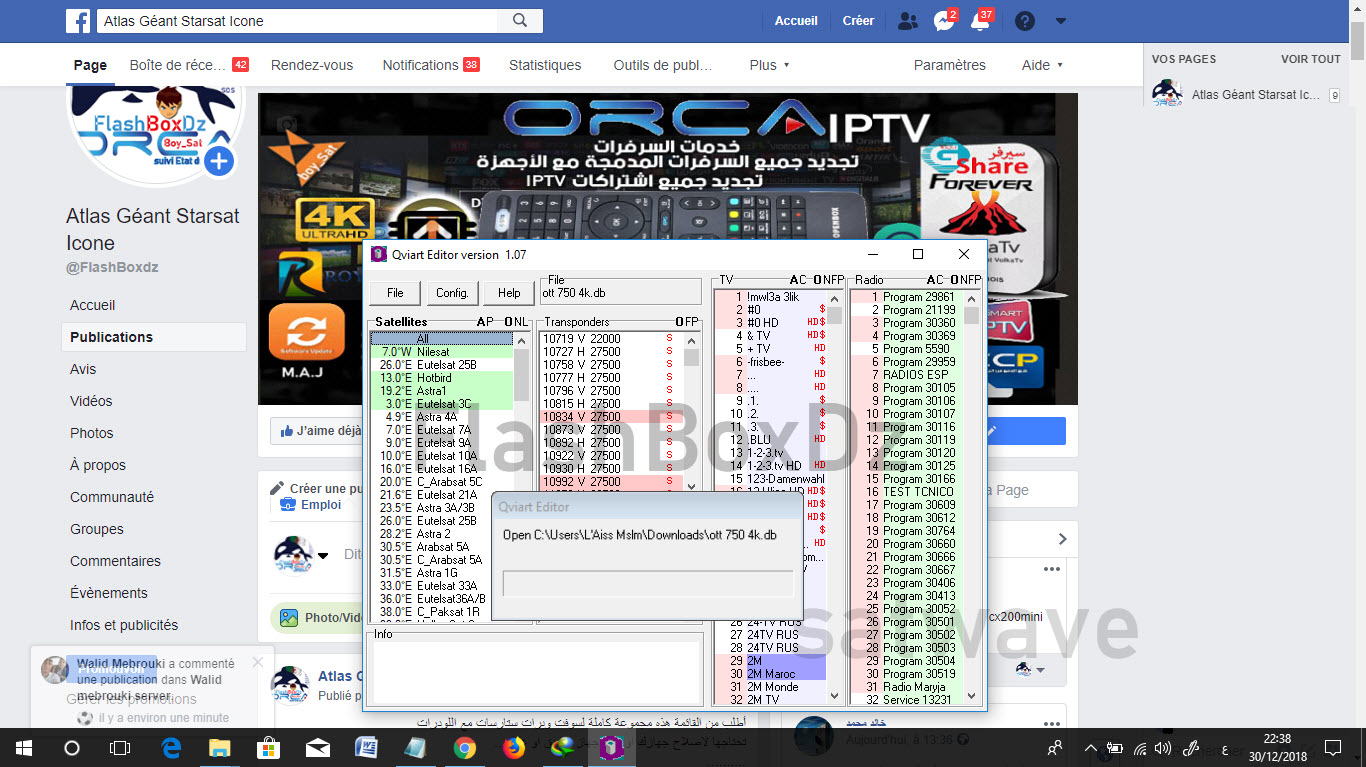
Task: Open Messenger messages icon
Action: click(x=943, y=21)
